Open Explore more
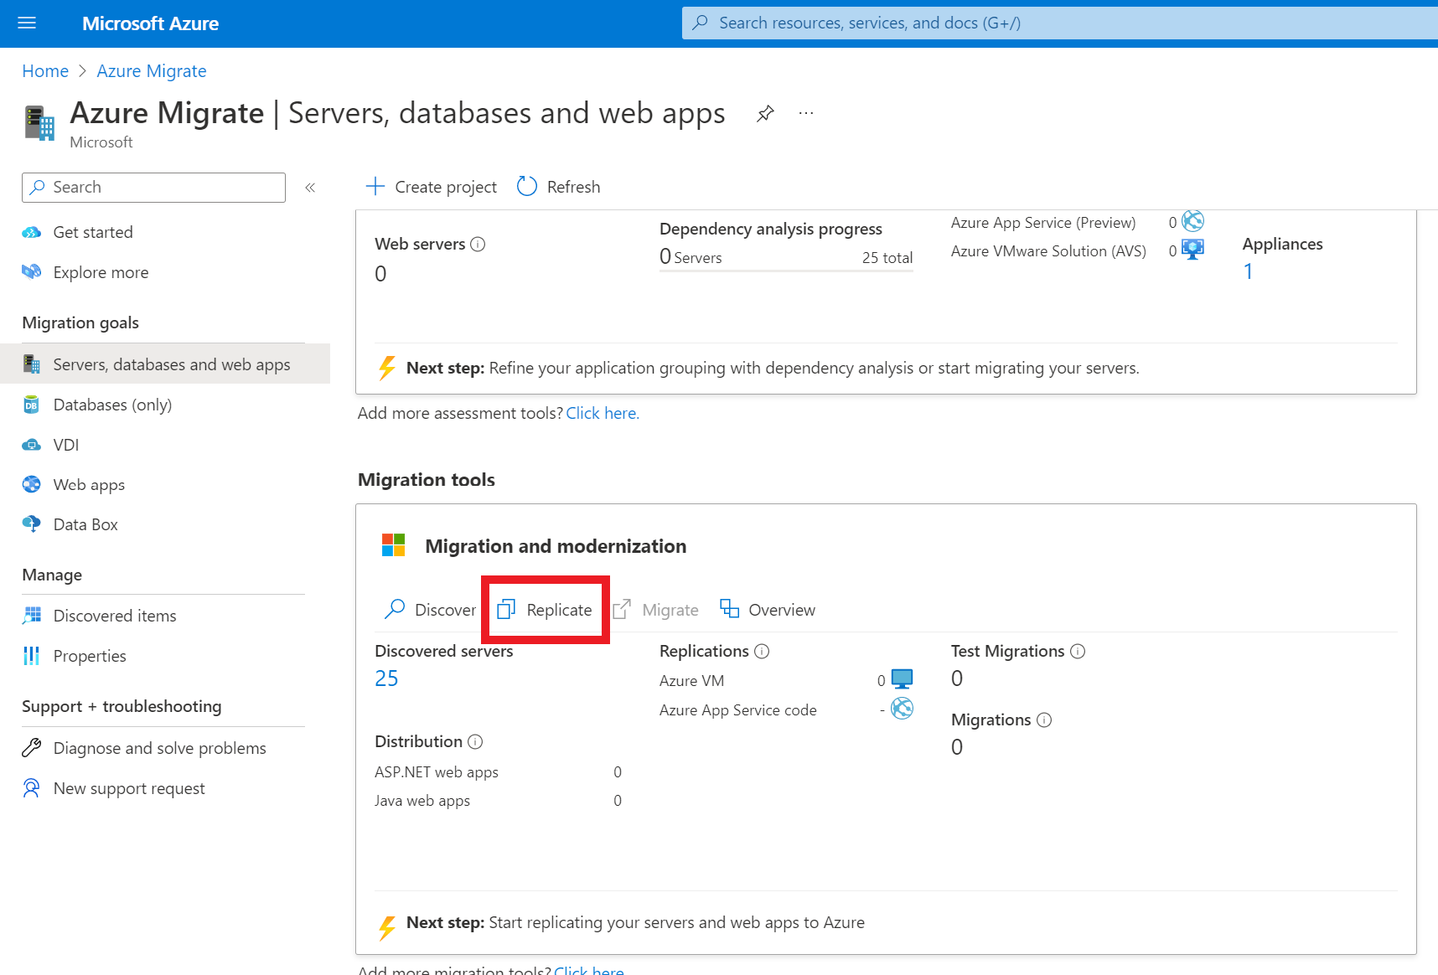The height and width of the screenshot is (975, 1438). (100, 272)
